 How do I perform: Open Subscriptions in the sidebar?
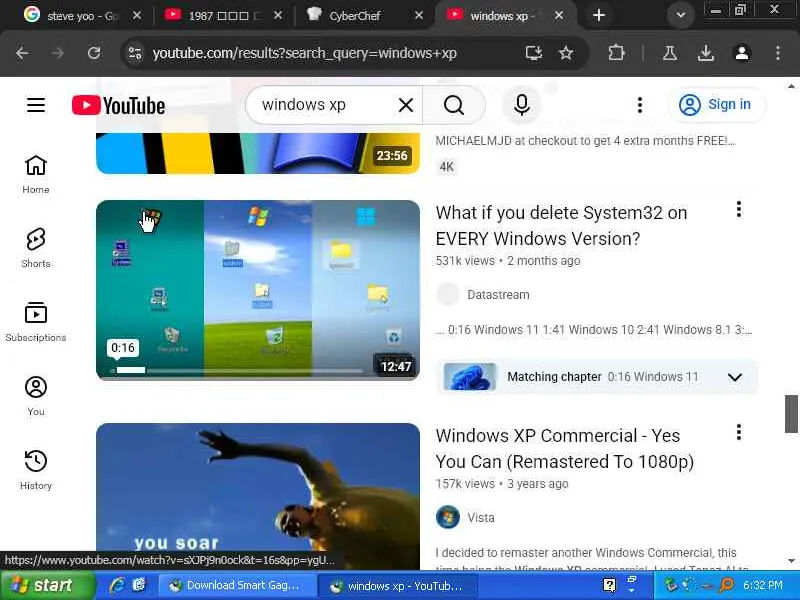pyautogui.click(x=36, y=322)
